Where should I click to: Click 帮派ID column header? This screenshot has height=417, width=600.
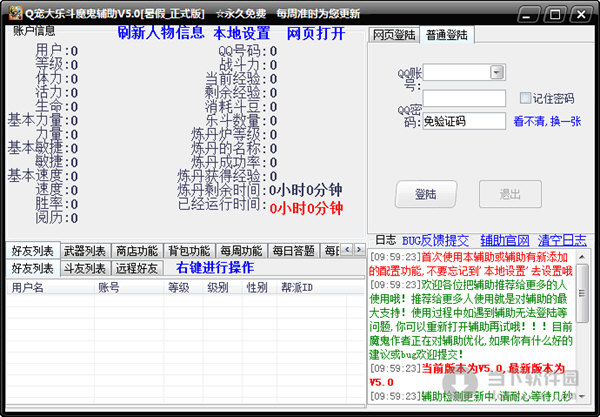point(311,287)
